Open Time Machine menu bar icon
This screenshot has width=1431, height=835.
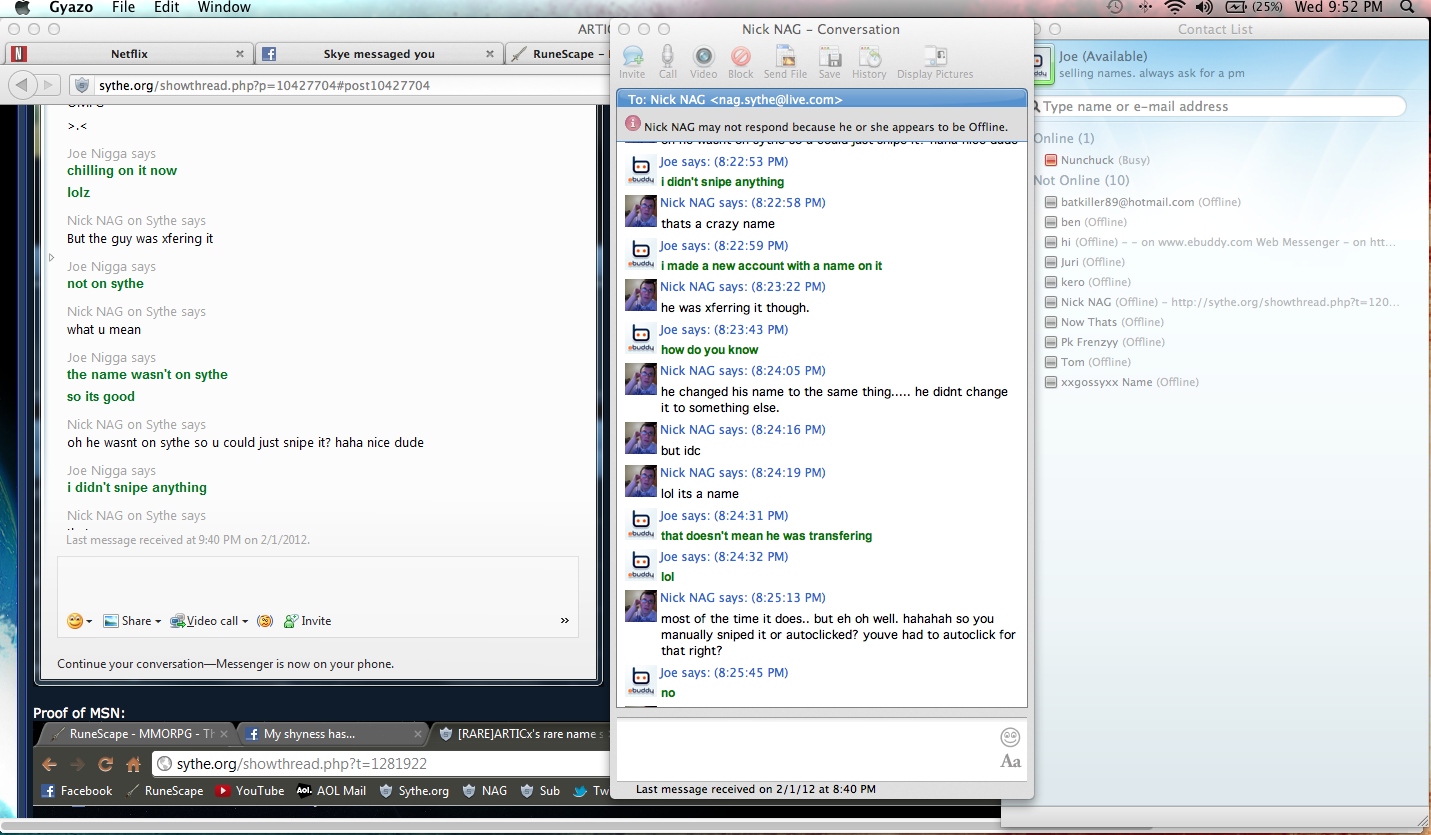(x=1115, y=8)
